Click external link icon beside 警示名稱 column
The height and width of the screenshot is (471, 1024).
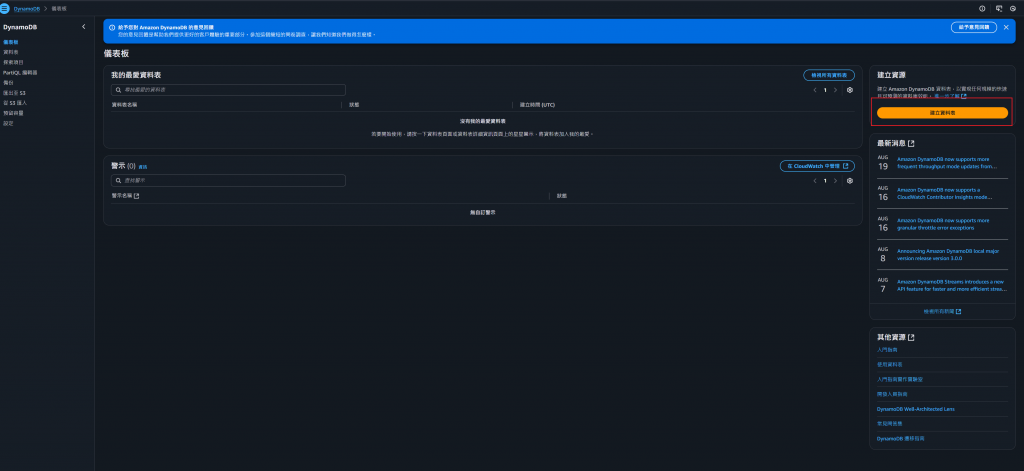click(136, 196)
